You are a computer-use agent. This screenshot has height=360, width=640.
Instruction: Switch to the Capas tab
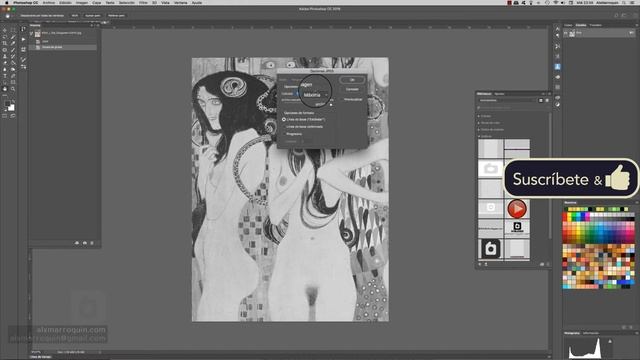pyautogui.click(x=568, y=25)
